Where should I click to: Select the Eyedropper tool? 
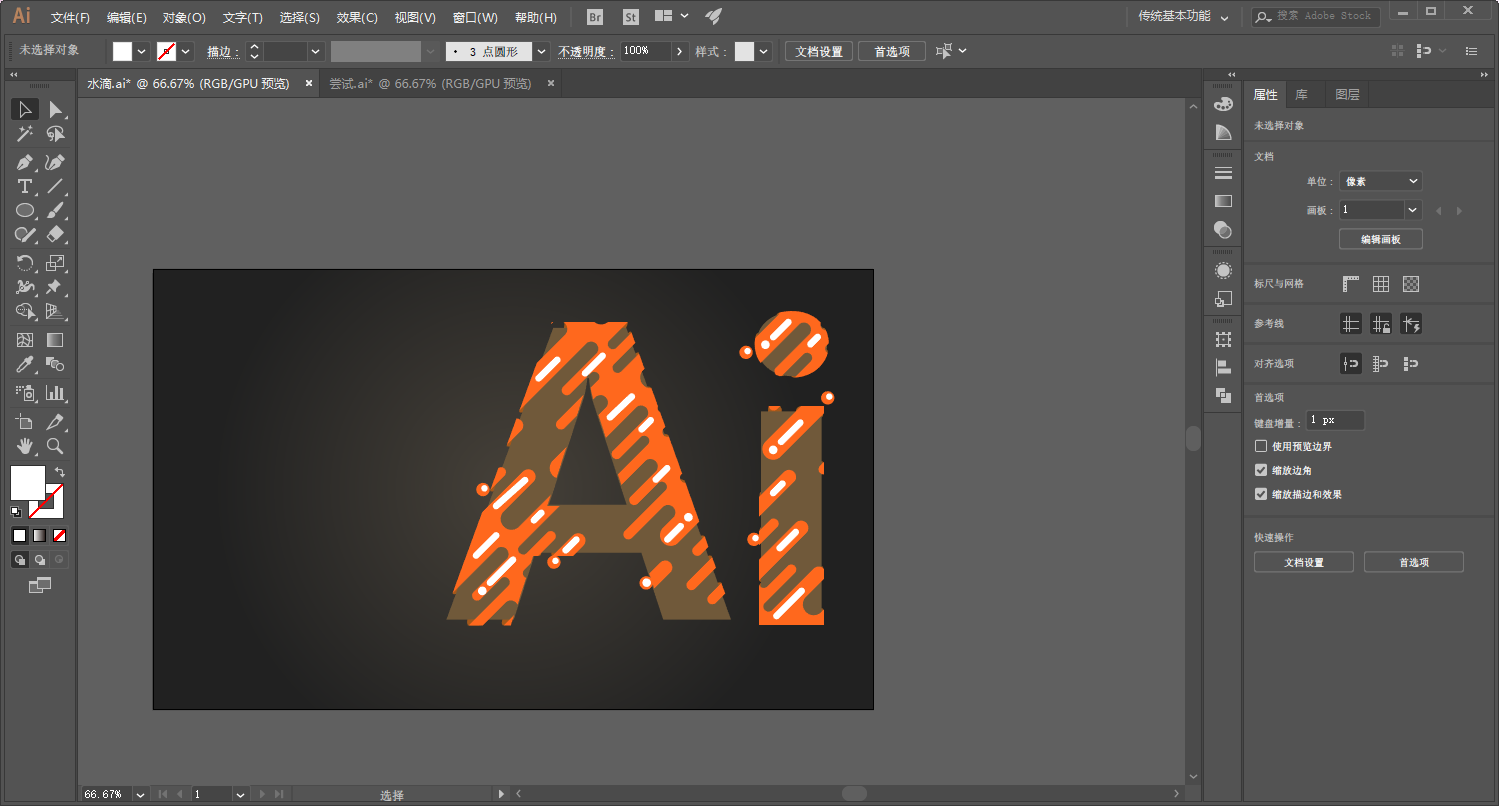(25, 364)
